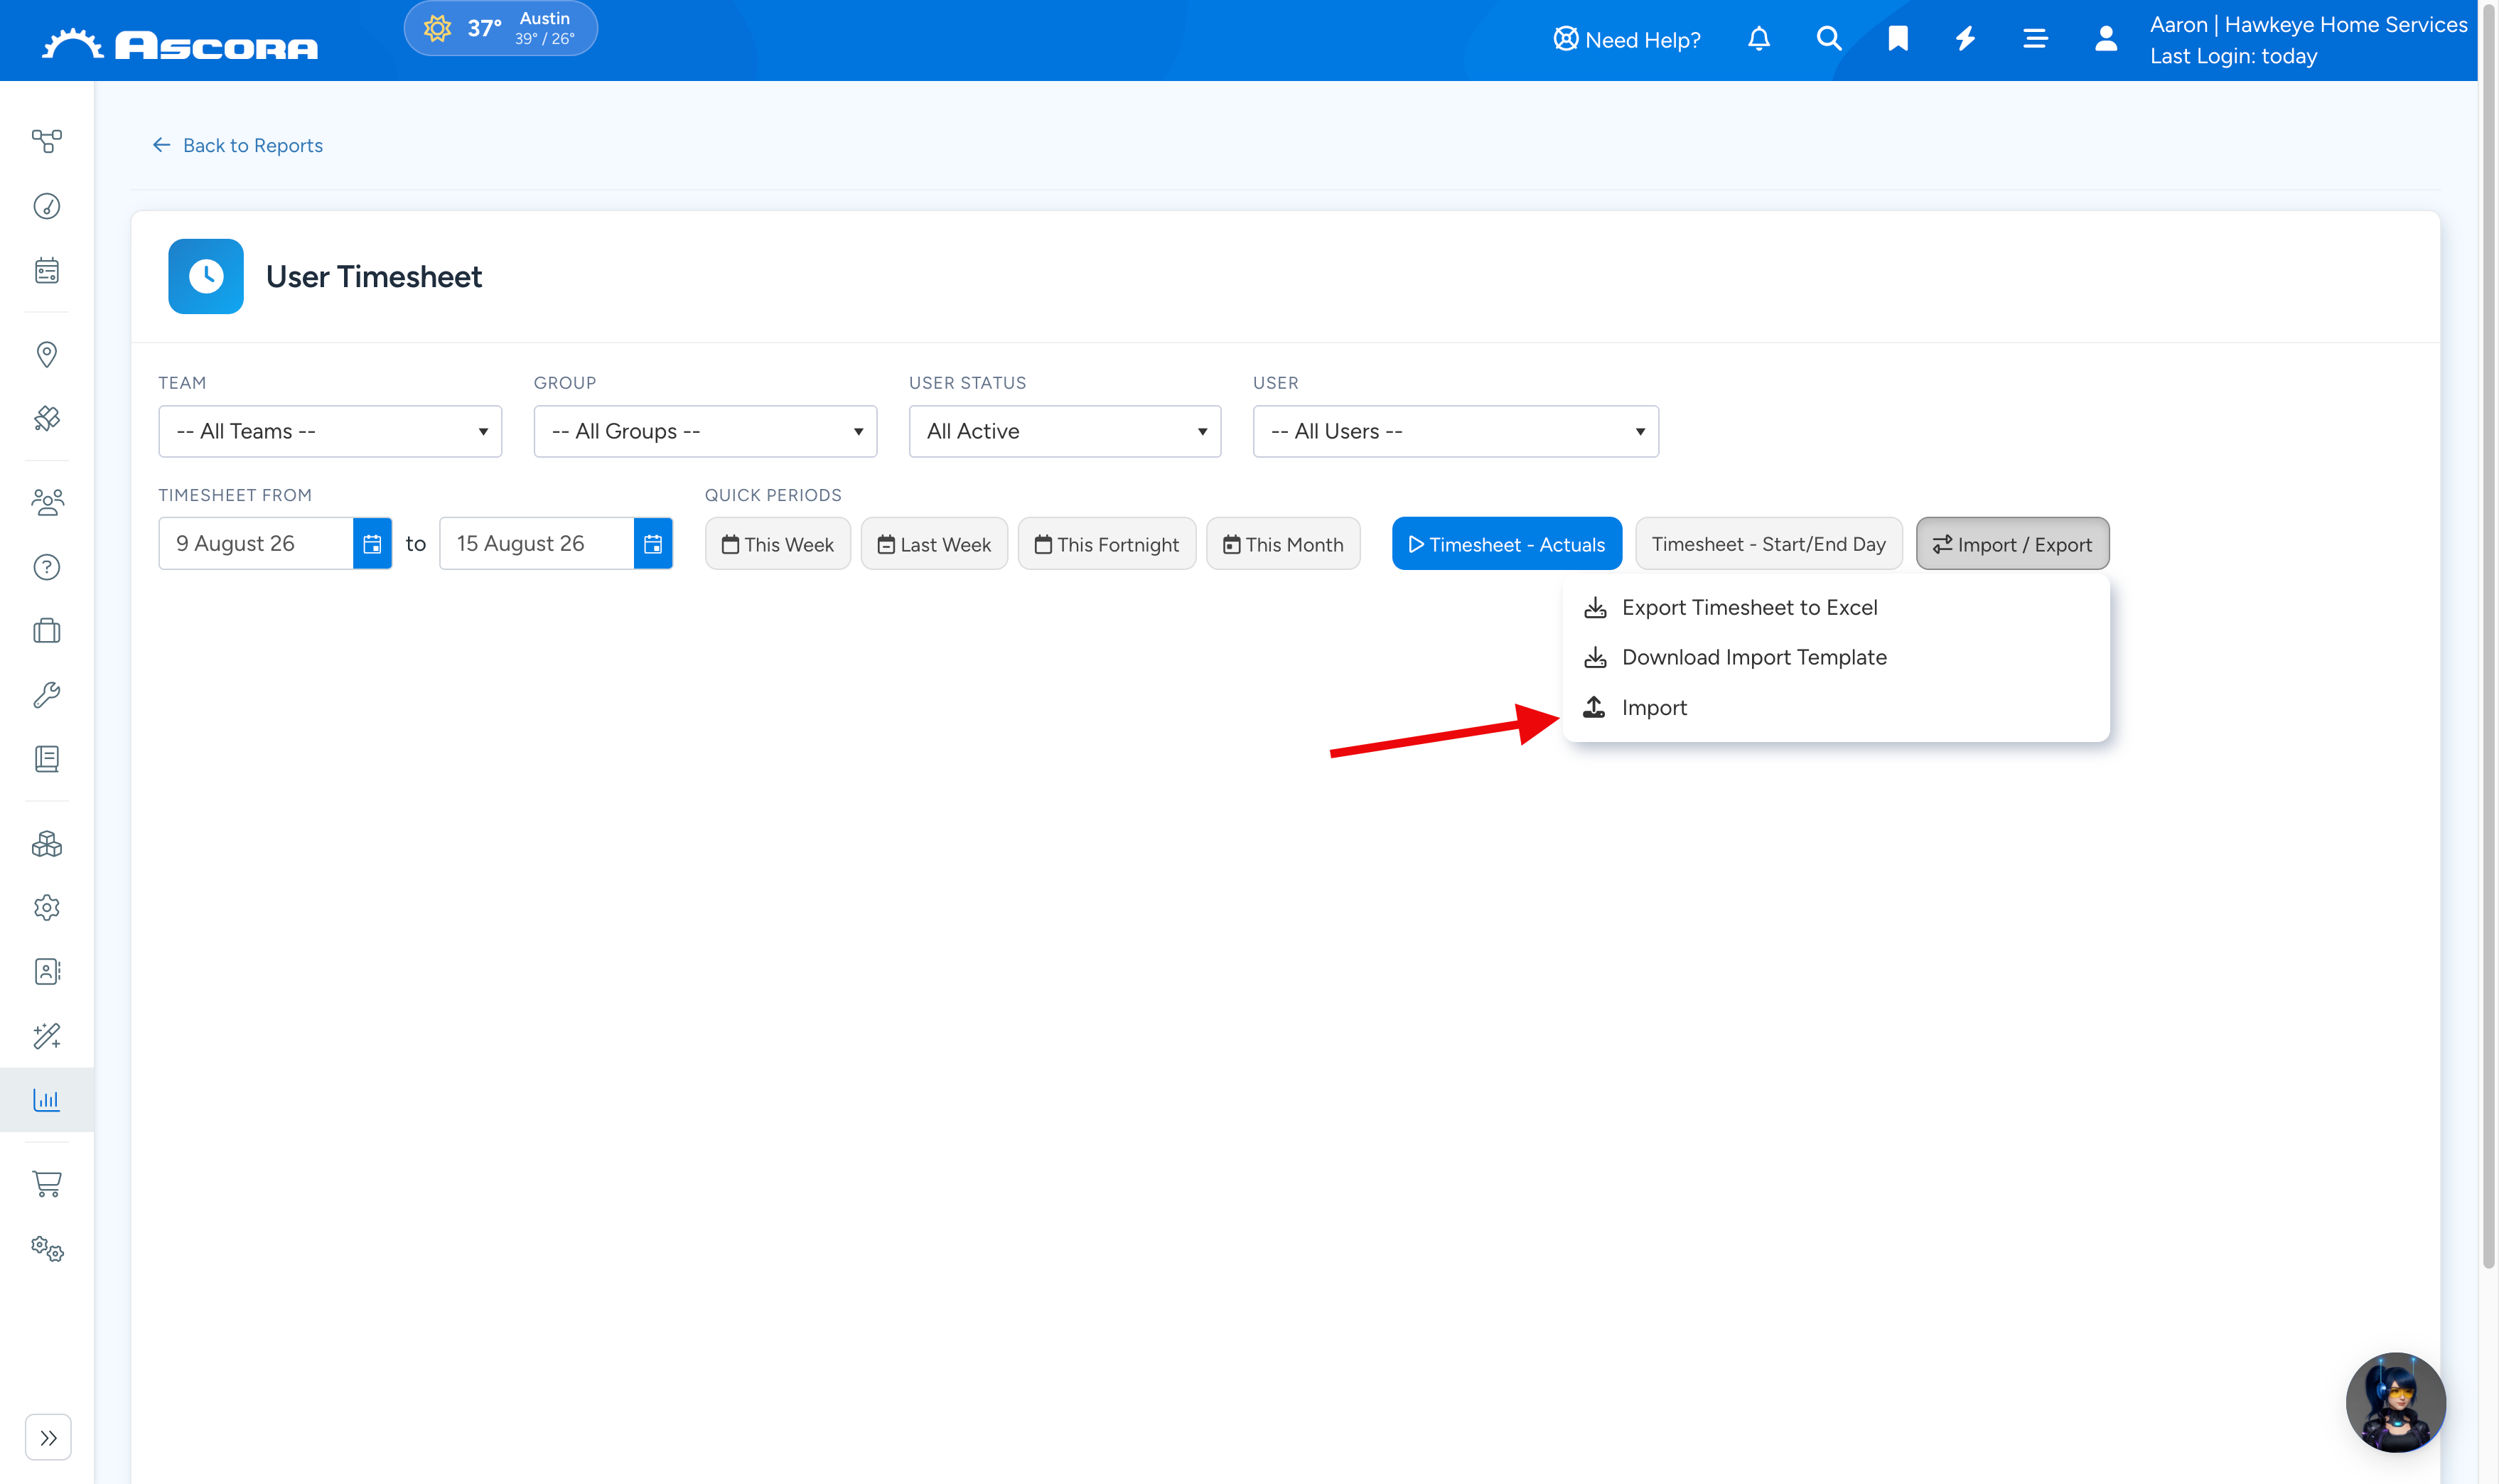Expand the sidebar with double-chevron button
The height and width of the screenshot is (1484, 2499).
(x=48, y=1437)
